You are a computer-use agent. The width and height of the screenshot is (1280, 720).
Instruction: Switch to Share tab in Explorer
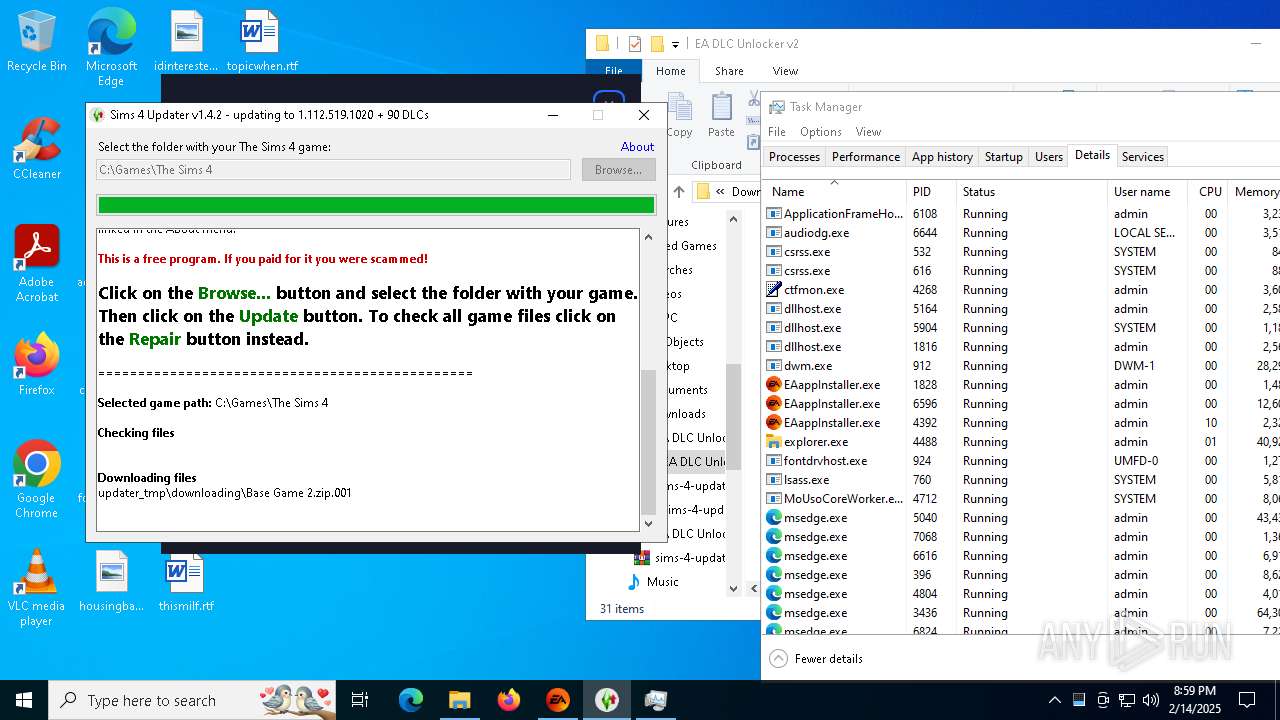point(729,71)
